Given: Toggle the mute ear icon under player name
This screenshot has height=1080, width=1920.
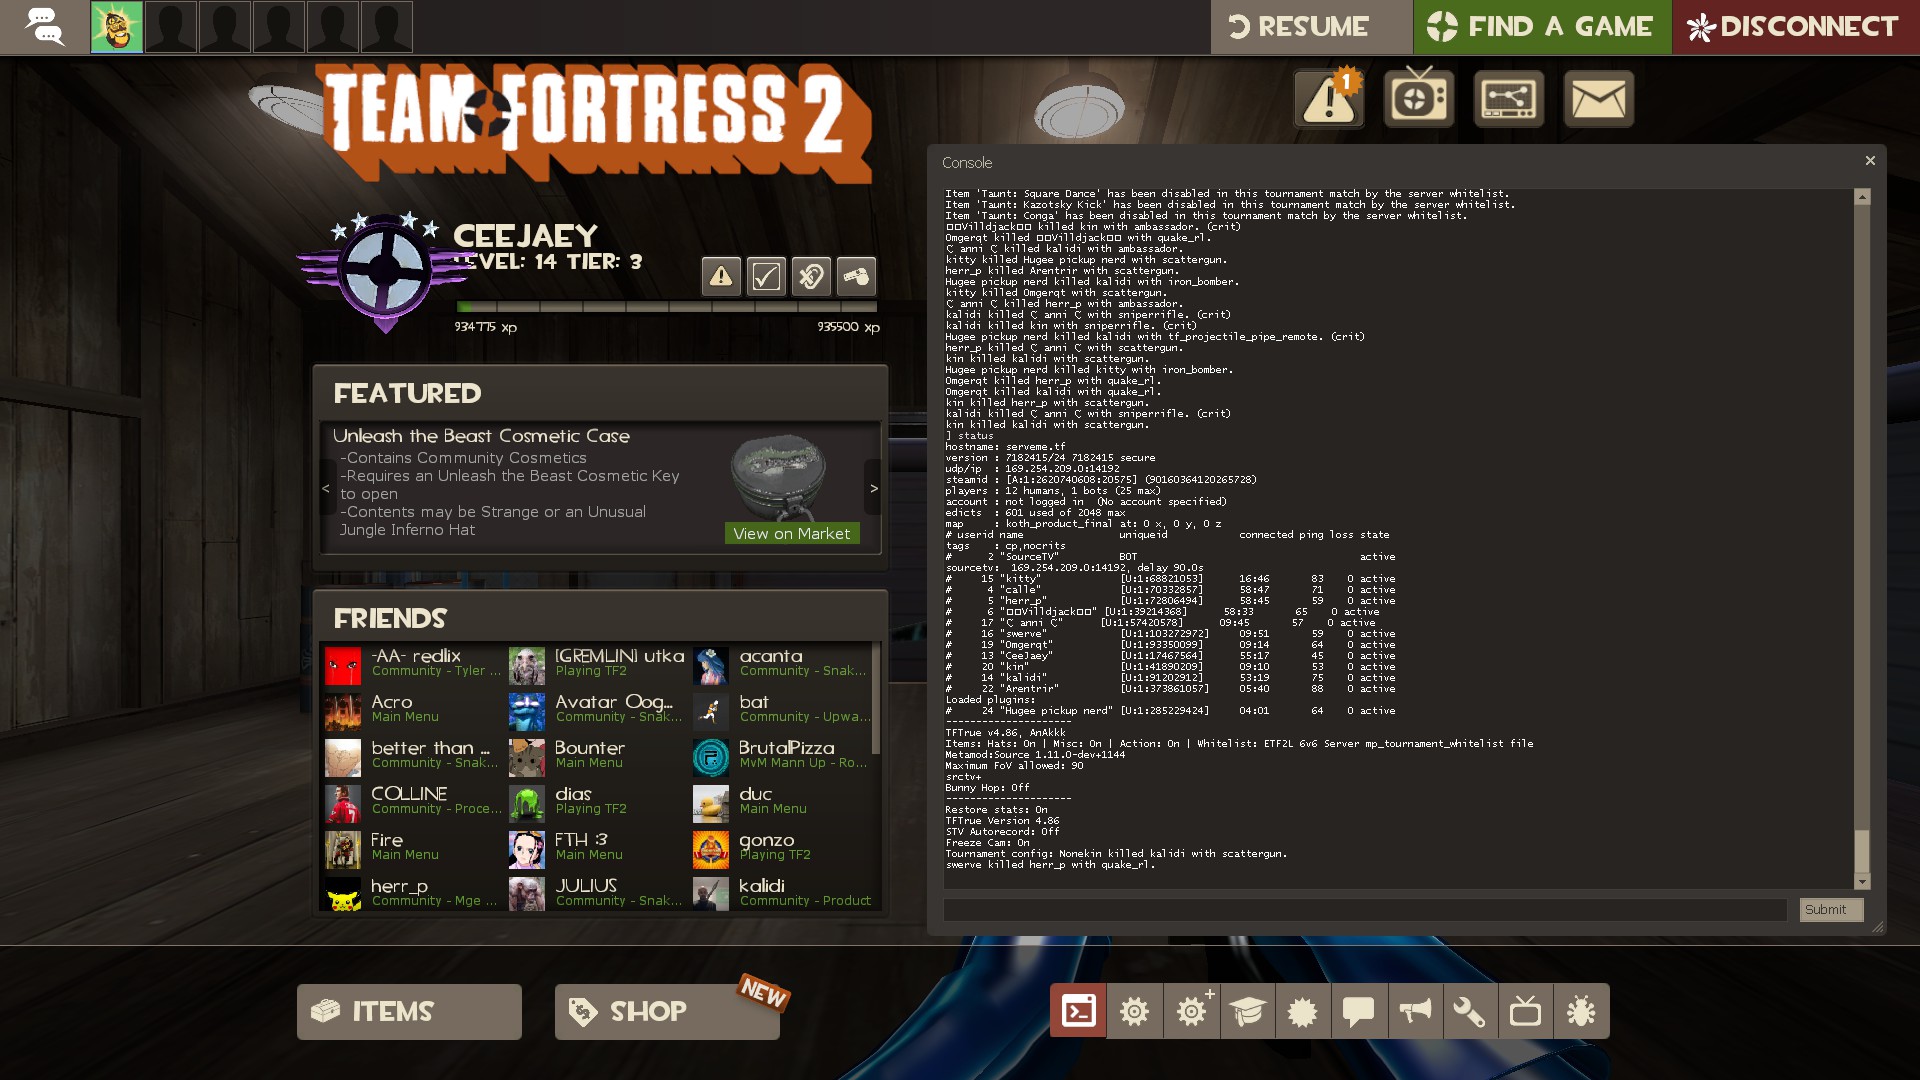Looking at the screenshot, I should [x=811, y=276].
